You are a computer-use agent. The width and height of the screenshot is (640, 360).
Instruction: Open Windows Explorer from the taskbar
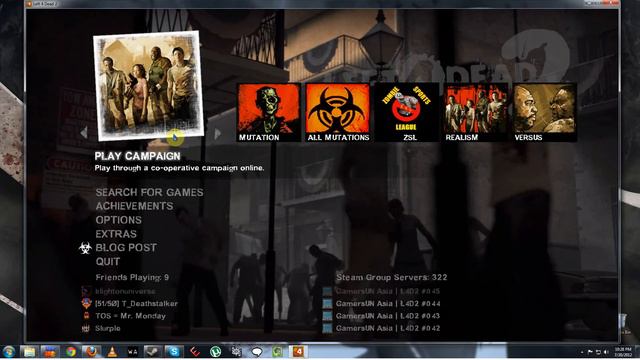click(29, 351)
